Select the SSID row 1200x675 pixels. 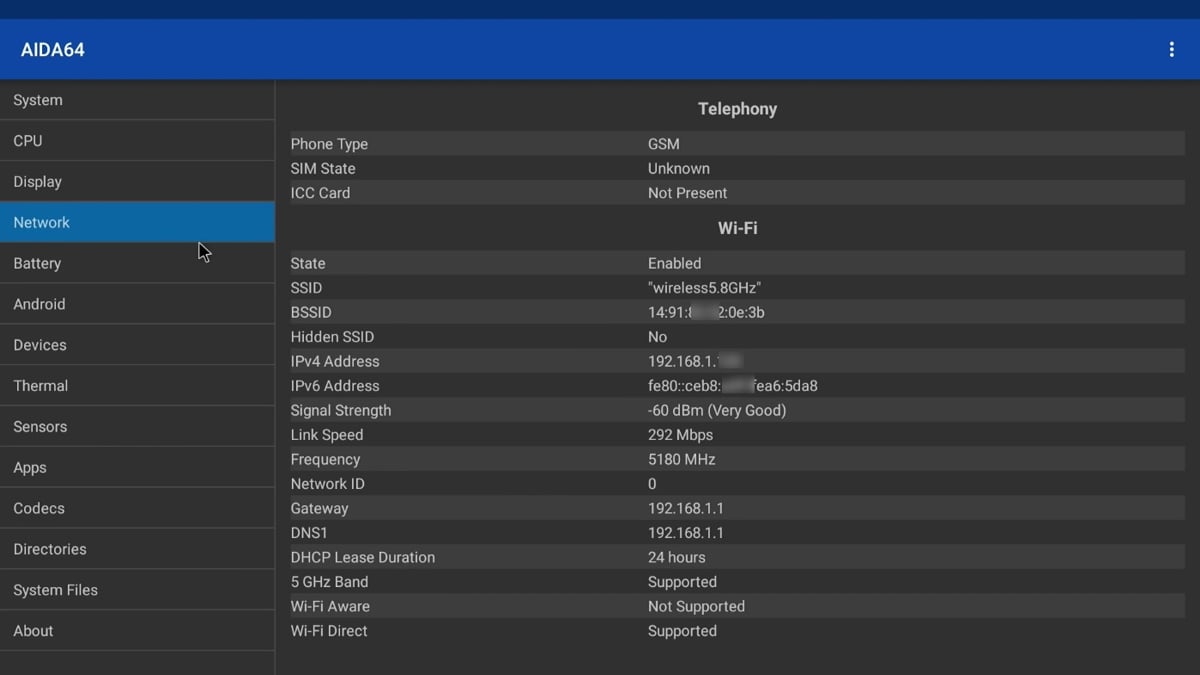pyautogui.click(x=736, y=288)
